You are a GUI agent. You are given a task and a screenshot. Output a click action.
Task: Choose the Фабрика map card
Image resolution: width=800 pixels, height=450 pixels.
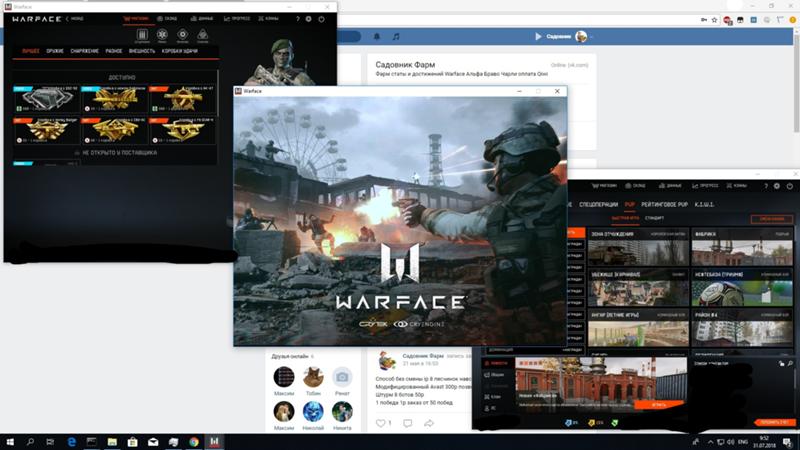pos(742,247)
